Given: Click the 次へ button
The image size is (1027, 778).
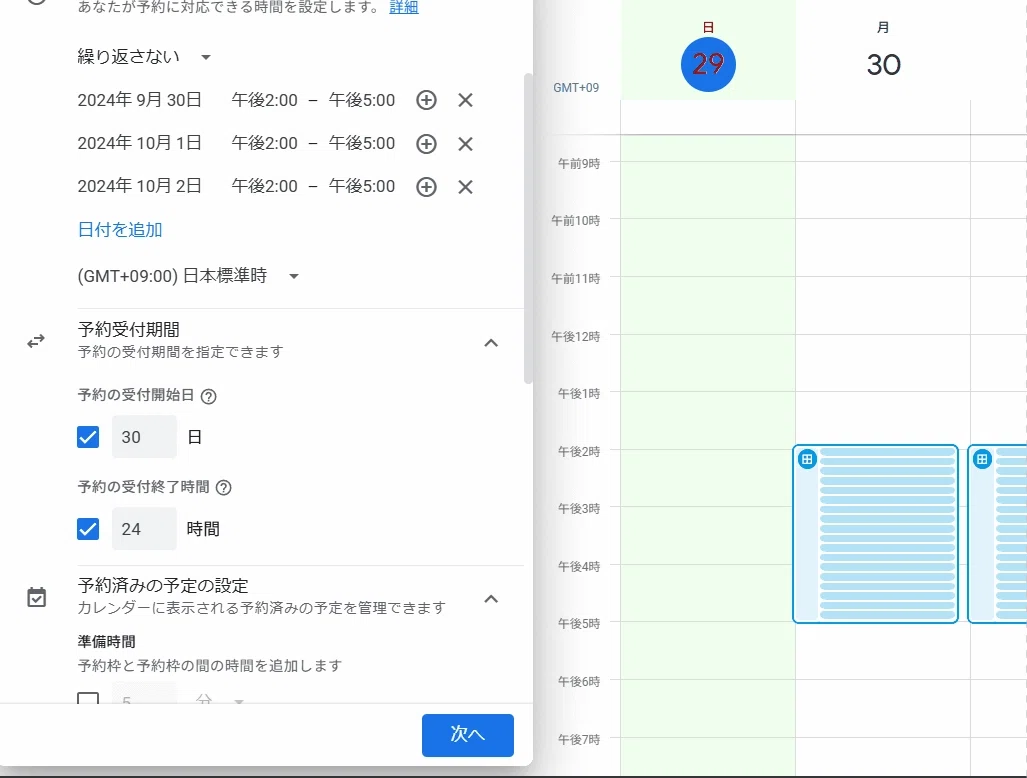Looking at the screenshot, I should (468, 735).
